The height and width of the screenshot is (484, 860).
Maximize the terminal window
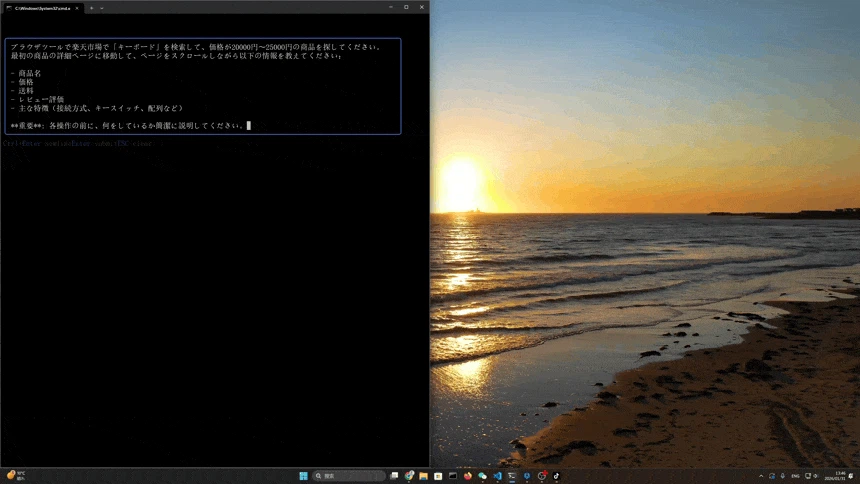[406, 7]
